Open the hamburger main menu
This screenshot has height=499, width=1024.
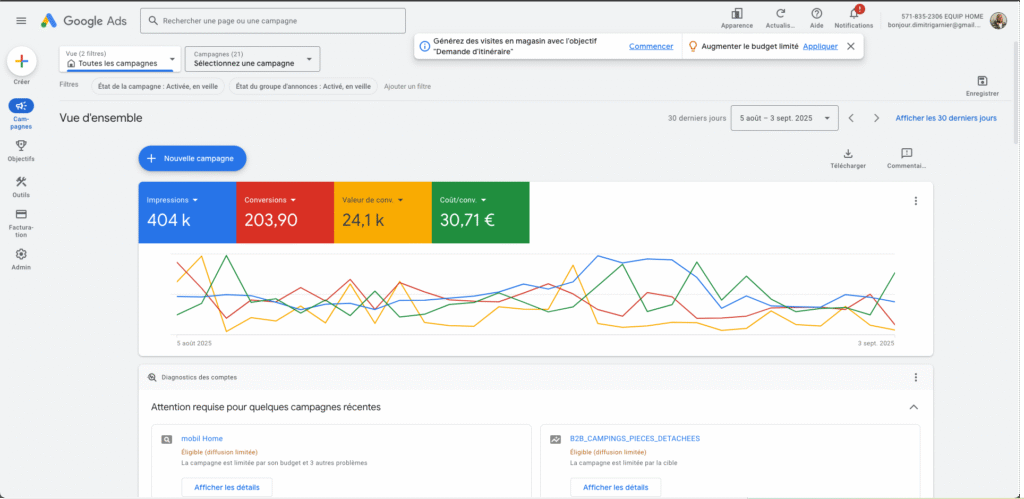21,20
